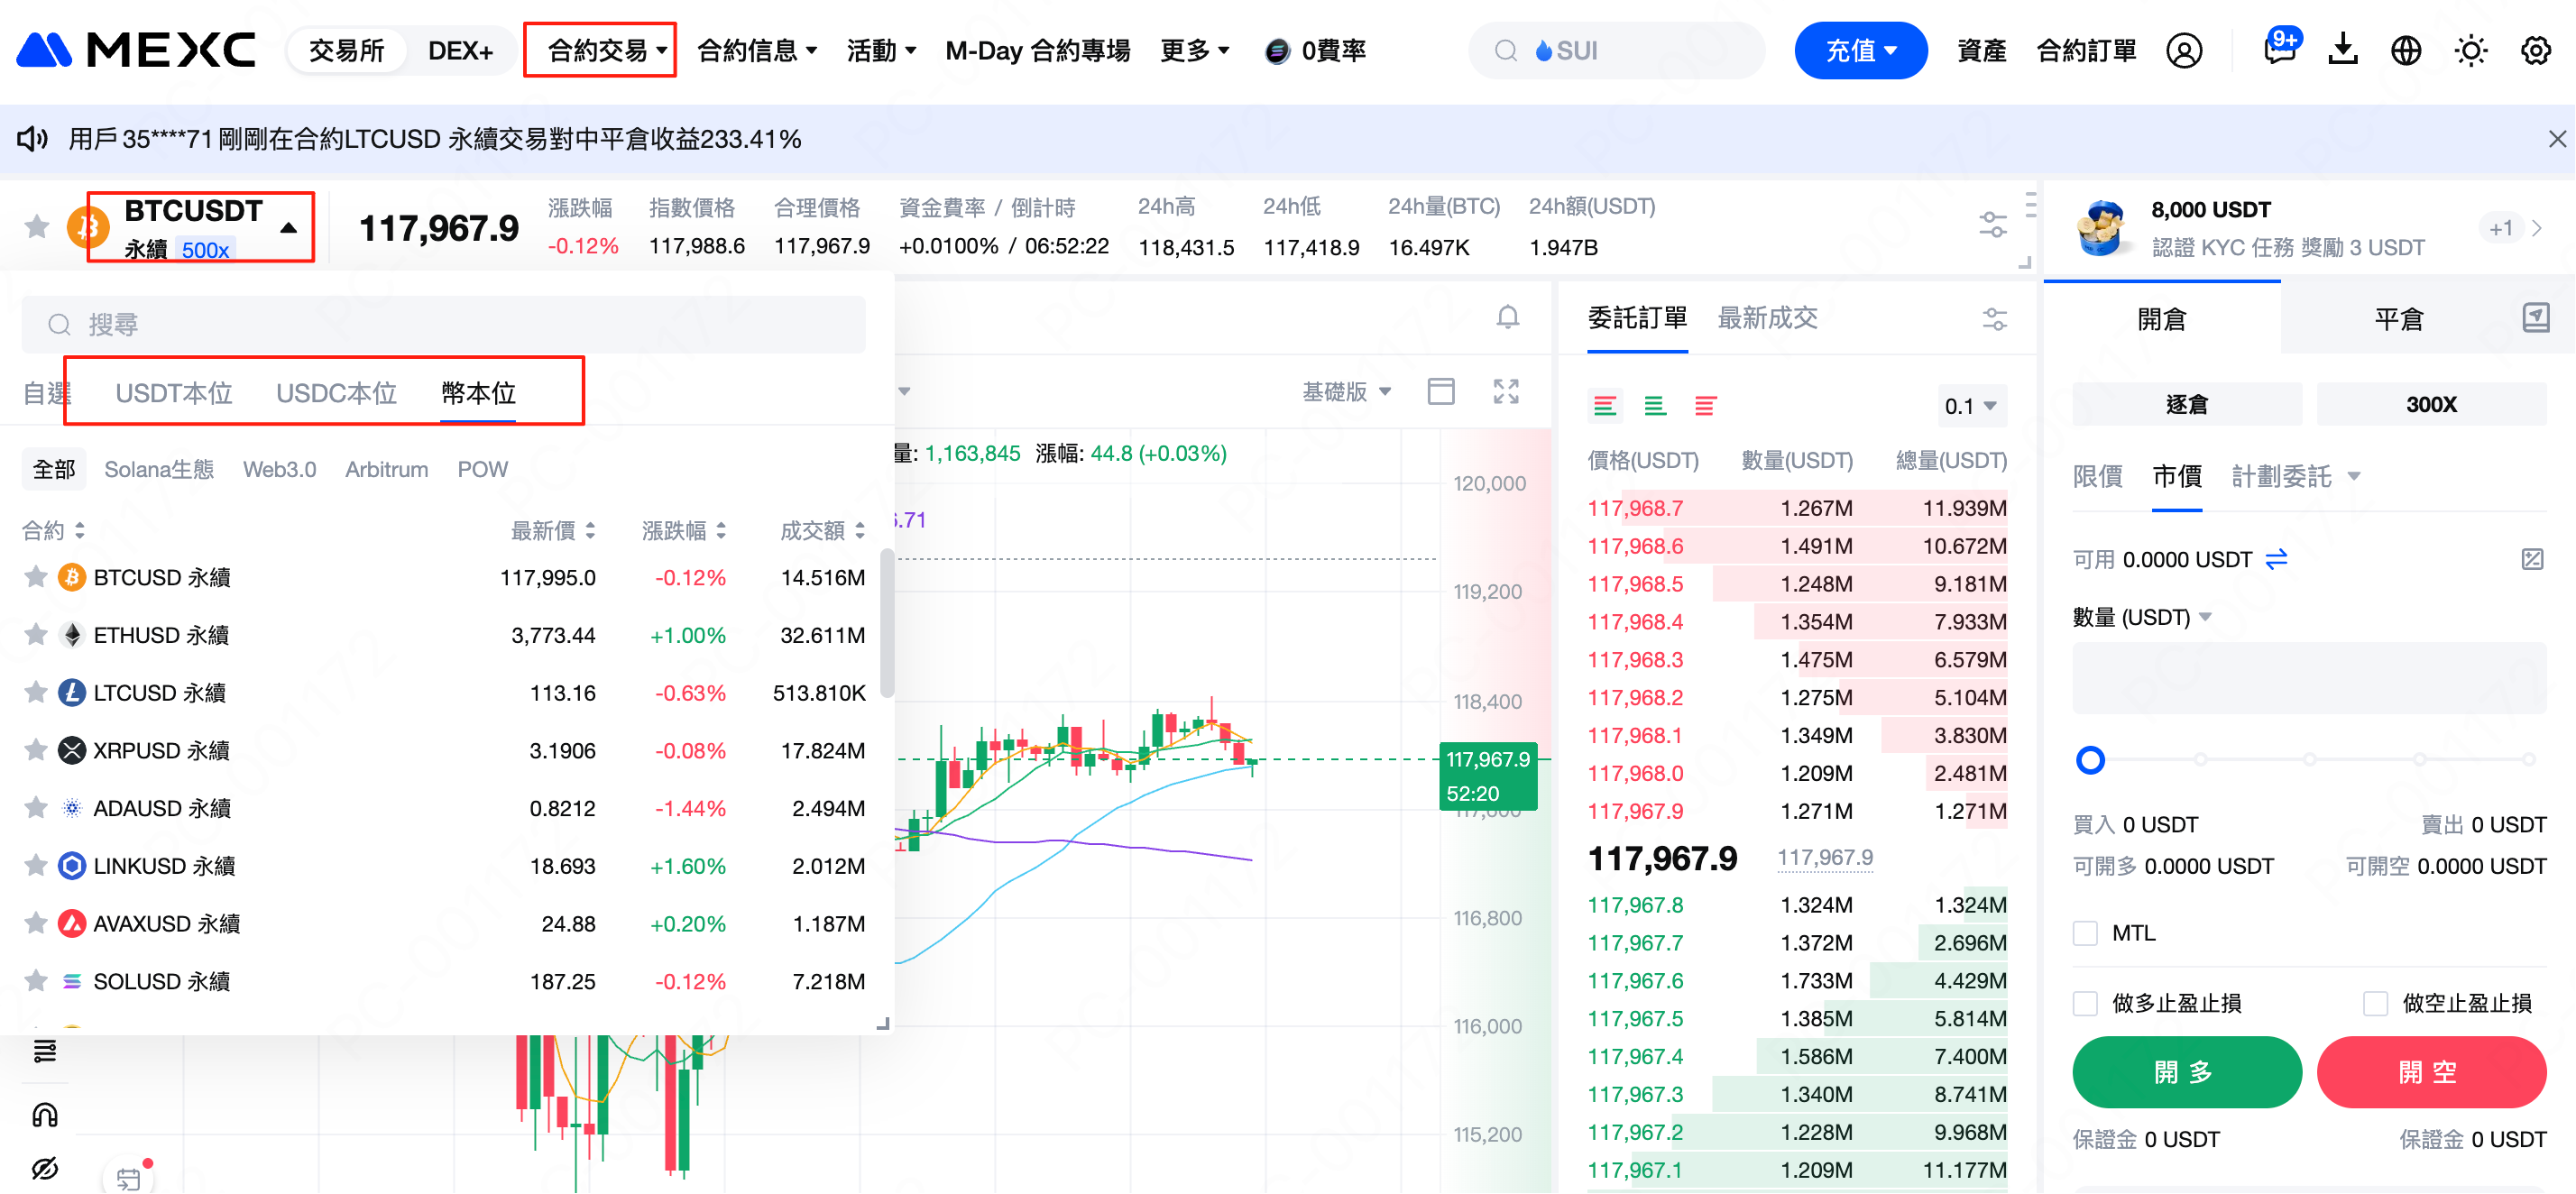Open order book settings icon

coord(1994,319)
